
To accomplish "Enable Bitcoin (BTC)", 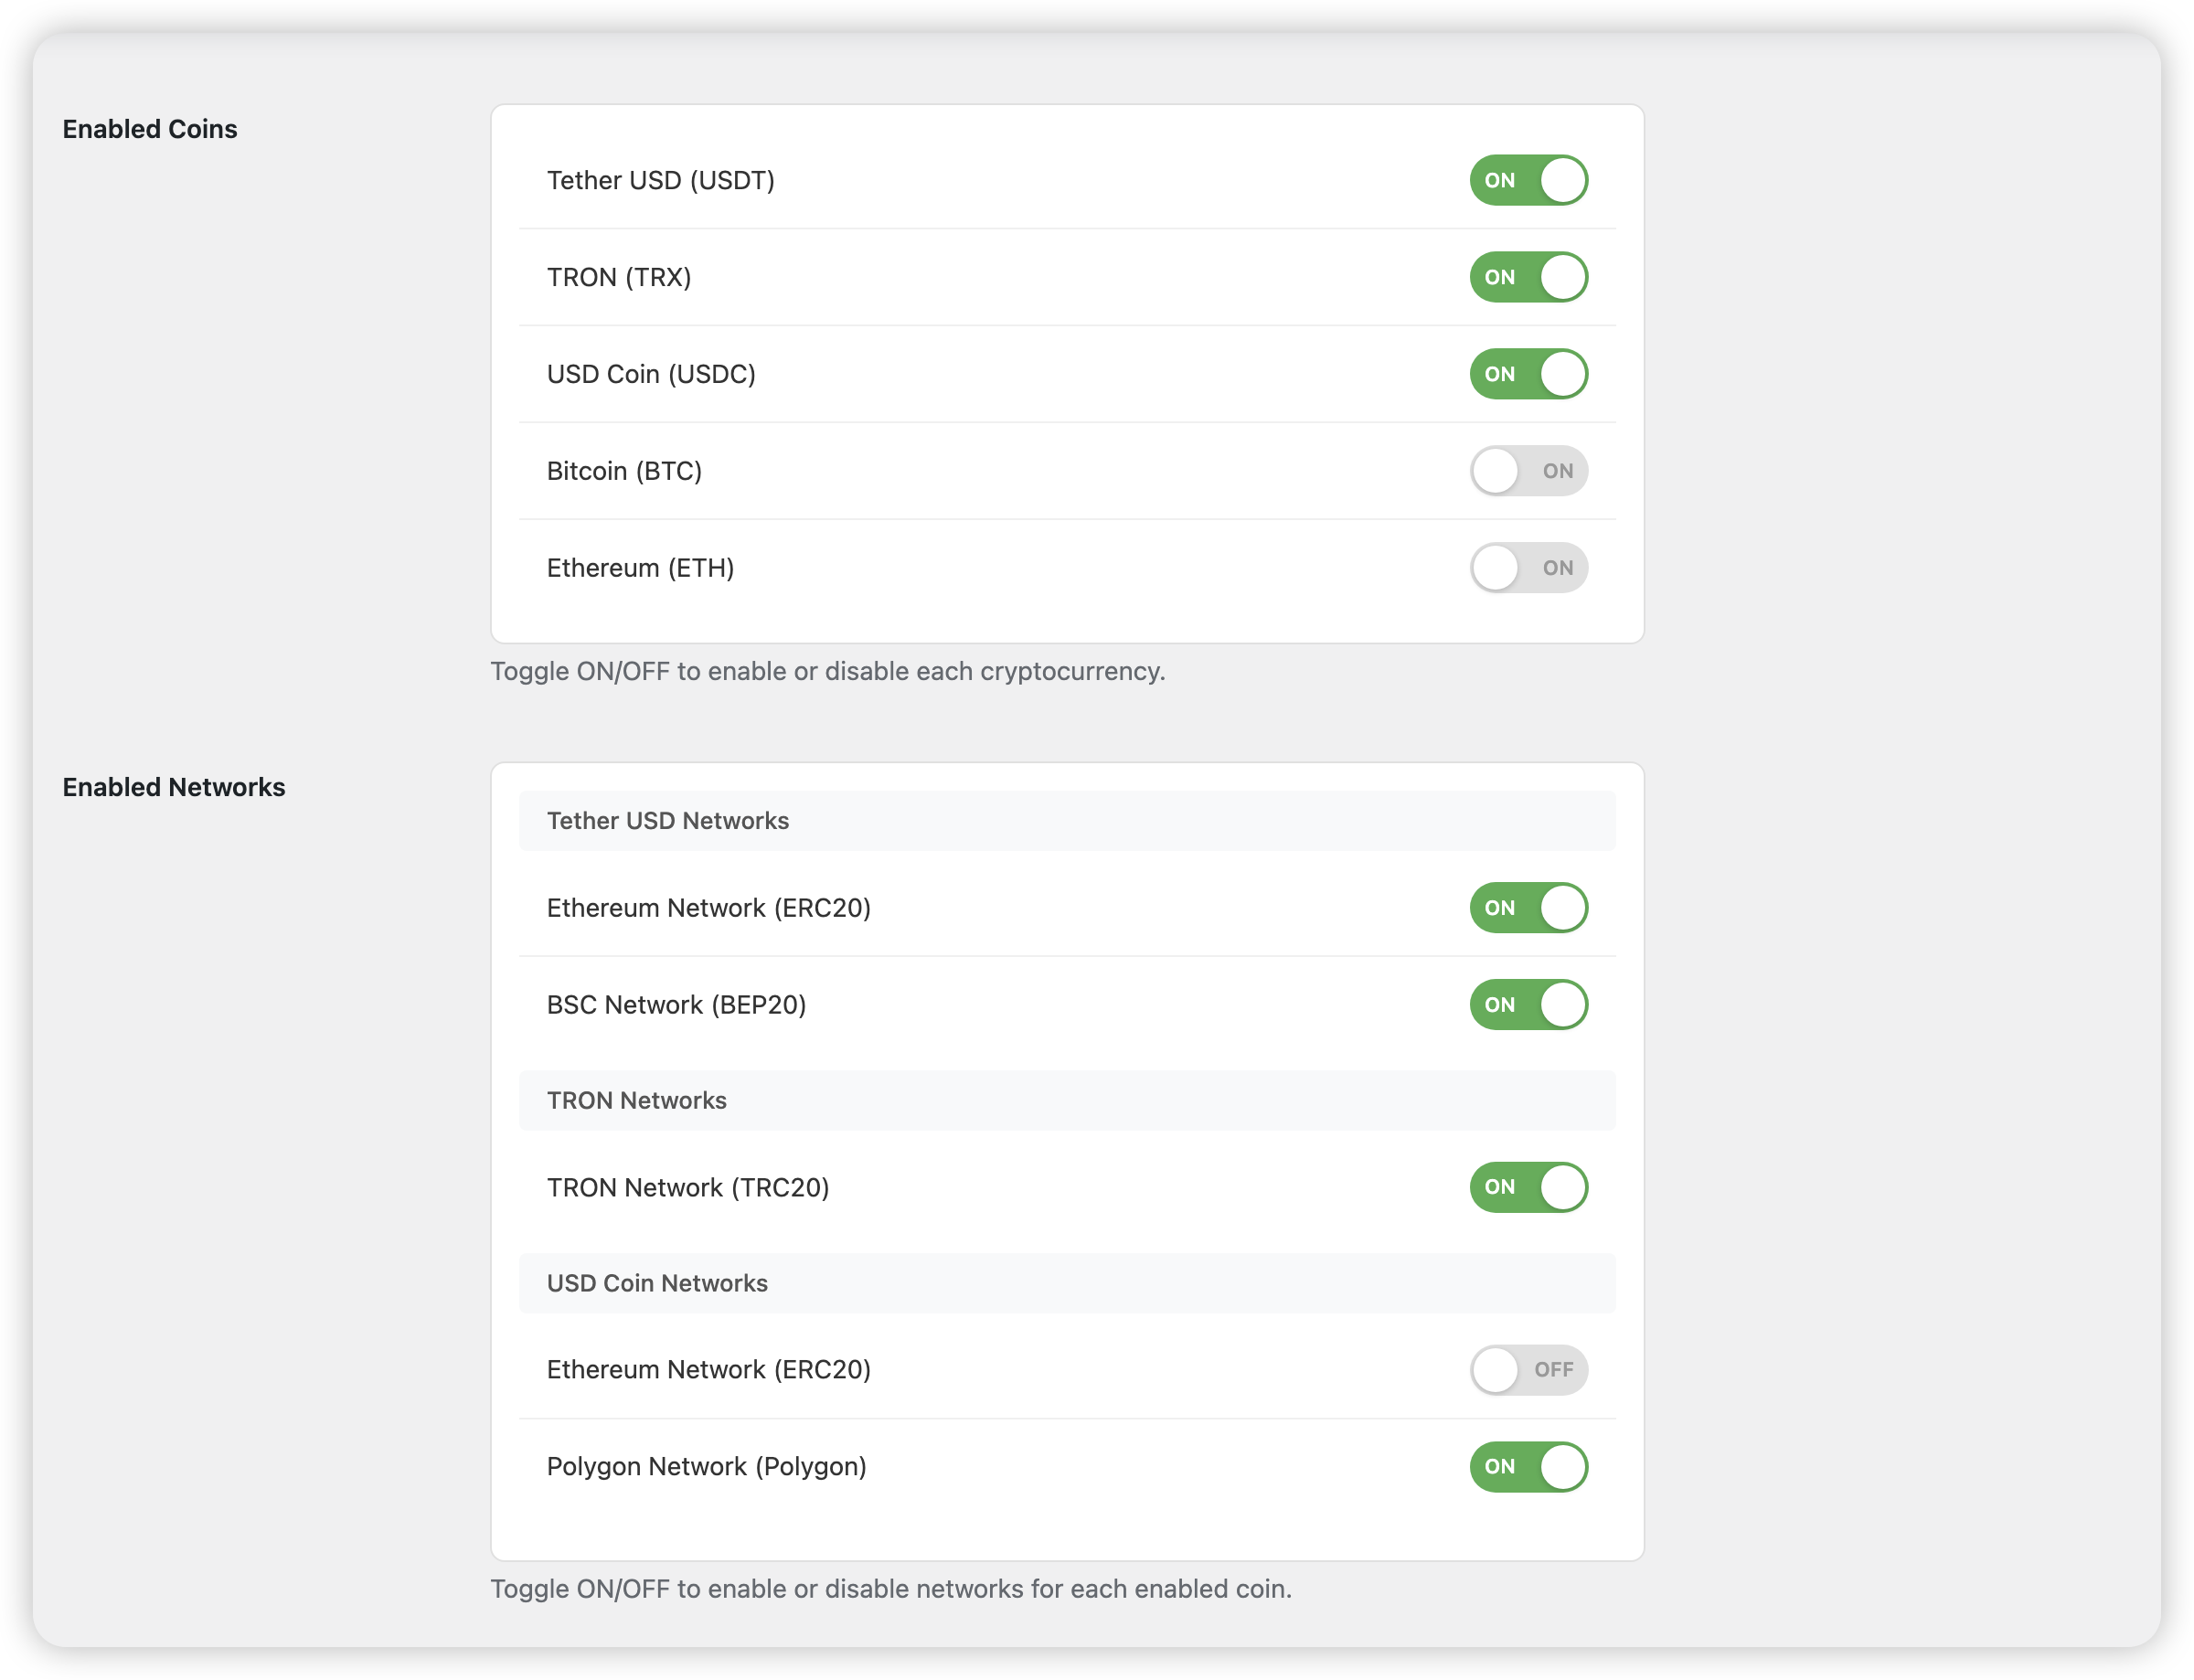I will click(x=1528, y=470).
